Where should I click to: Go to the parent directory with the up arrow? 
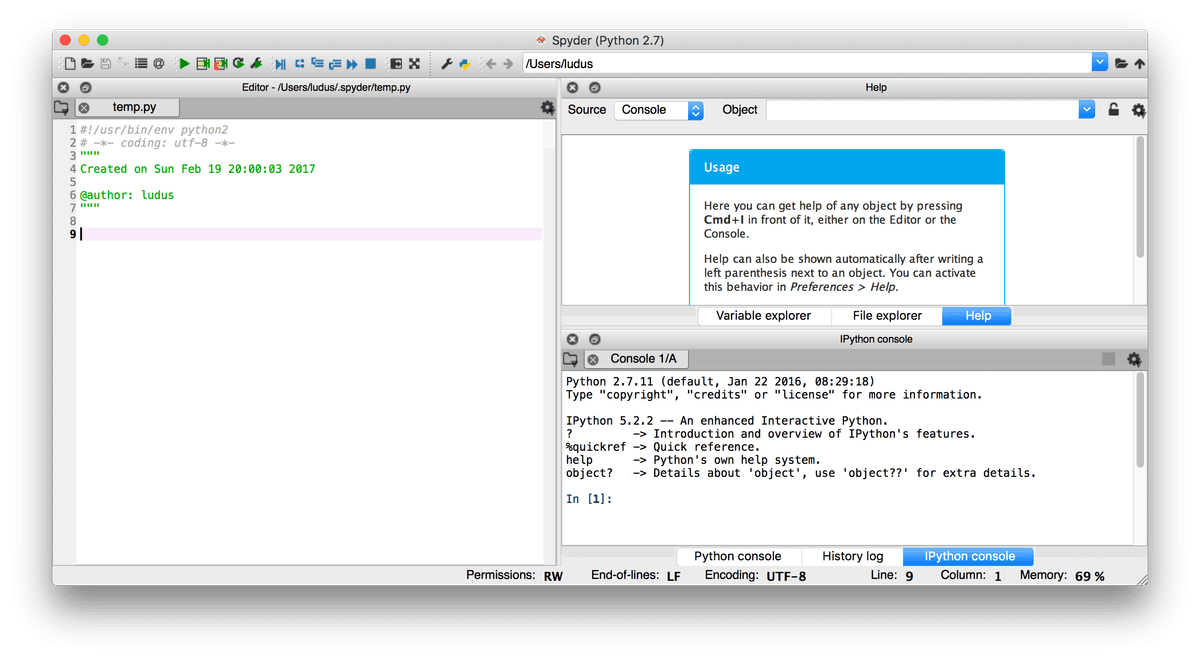(x=1139, y=64)
